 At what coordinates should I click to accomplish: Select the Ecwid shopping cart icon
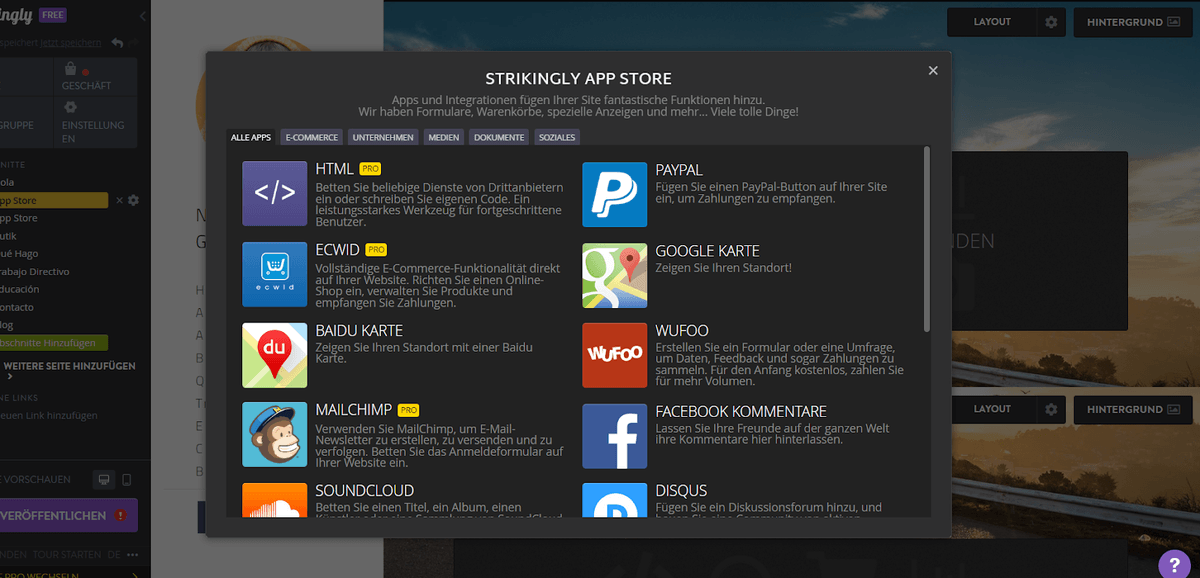(275, 274)
